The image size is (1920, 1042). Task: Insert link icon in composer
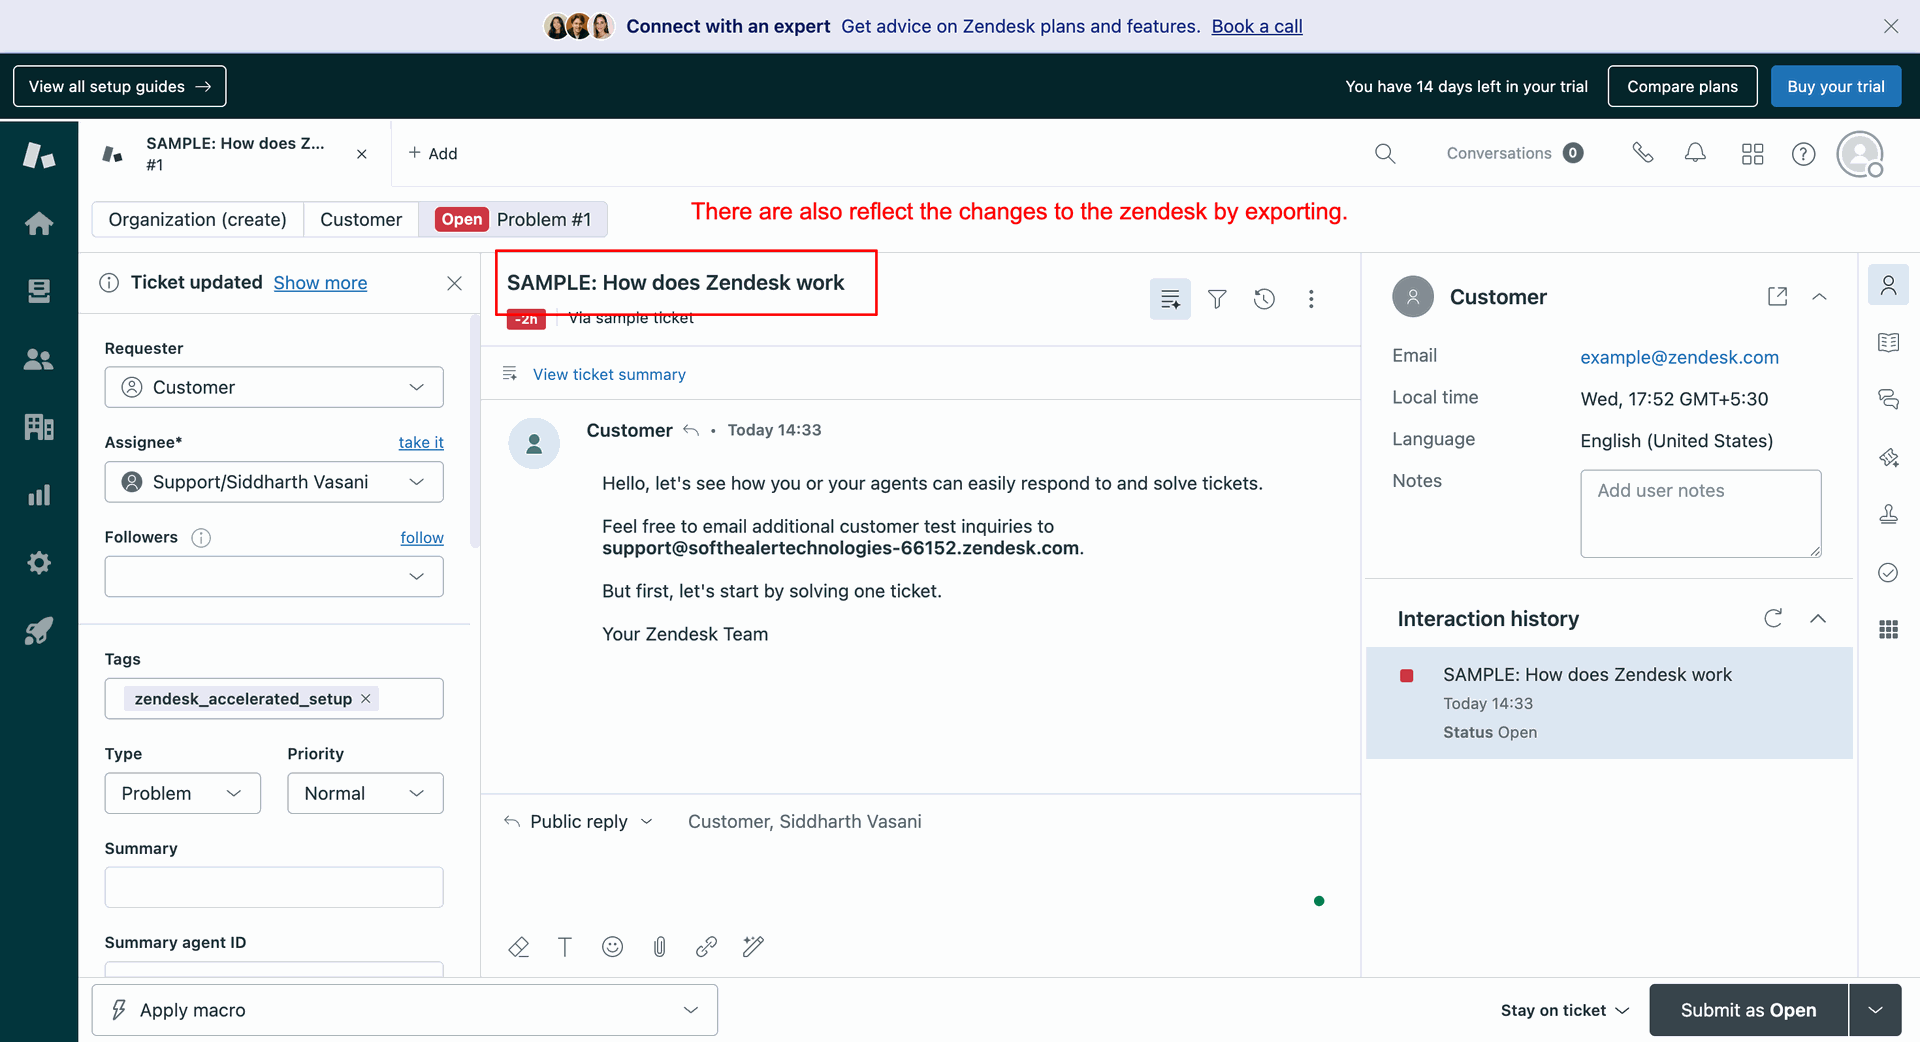point(706,946)
